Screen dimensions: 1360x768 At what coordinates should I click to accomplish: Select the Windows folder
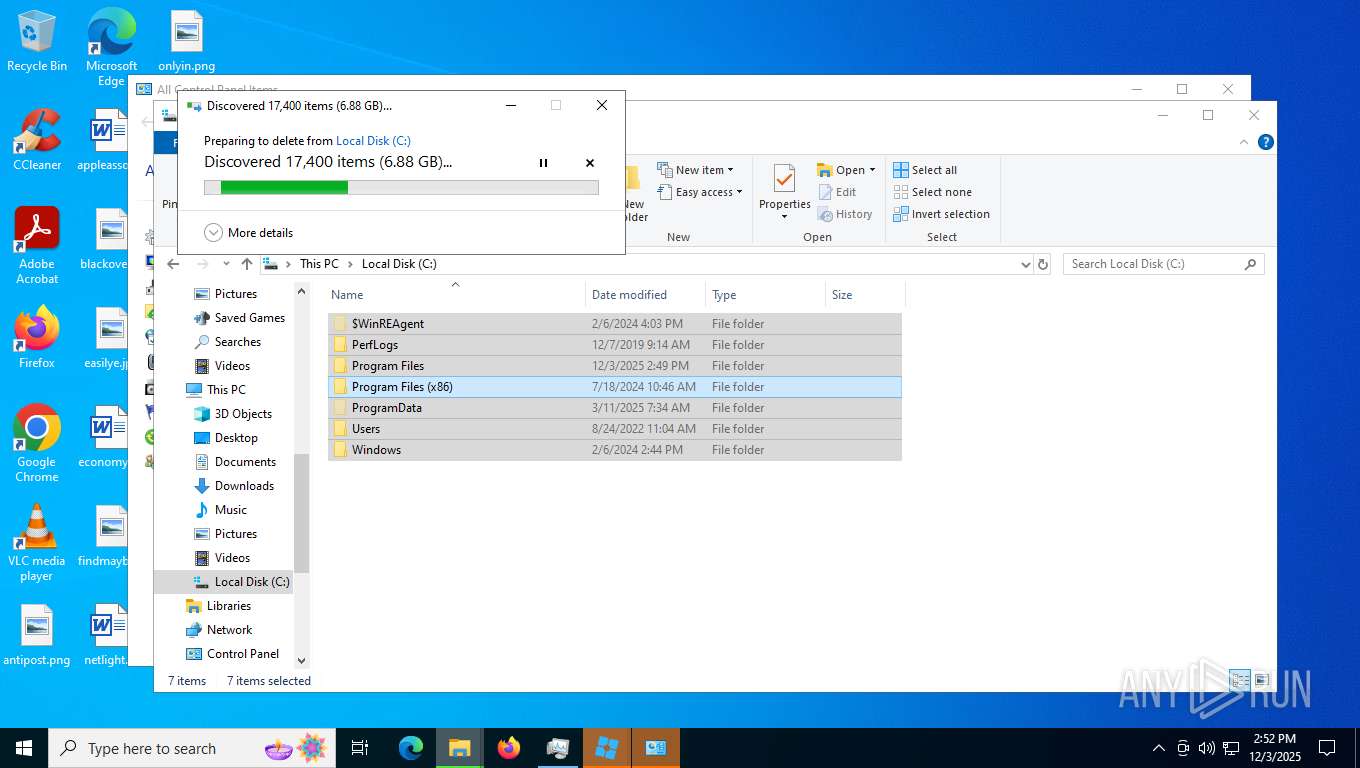(615, 450)
